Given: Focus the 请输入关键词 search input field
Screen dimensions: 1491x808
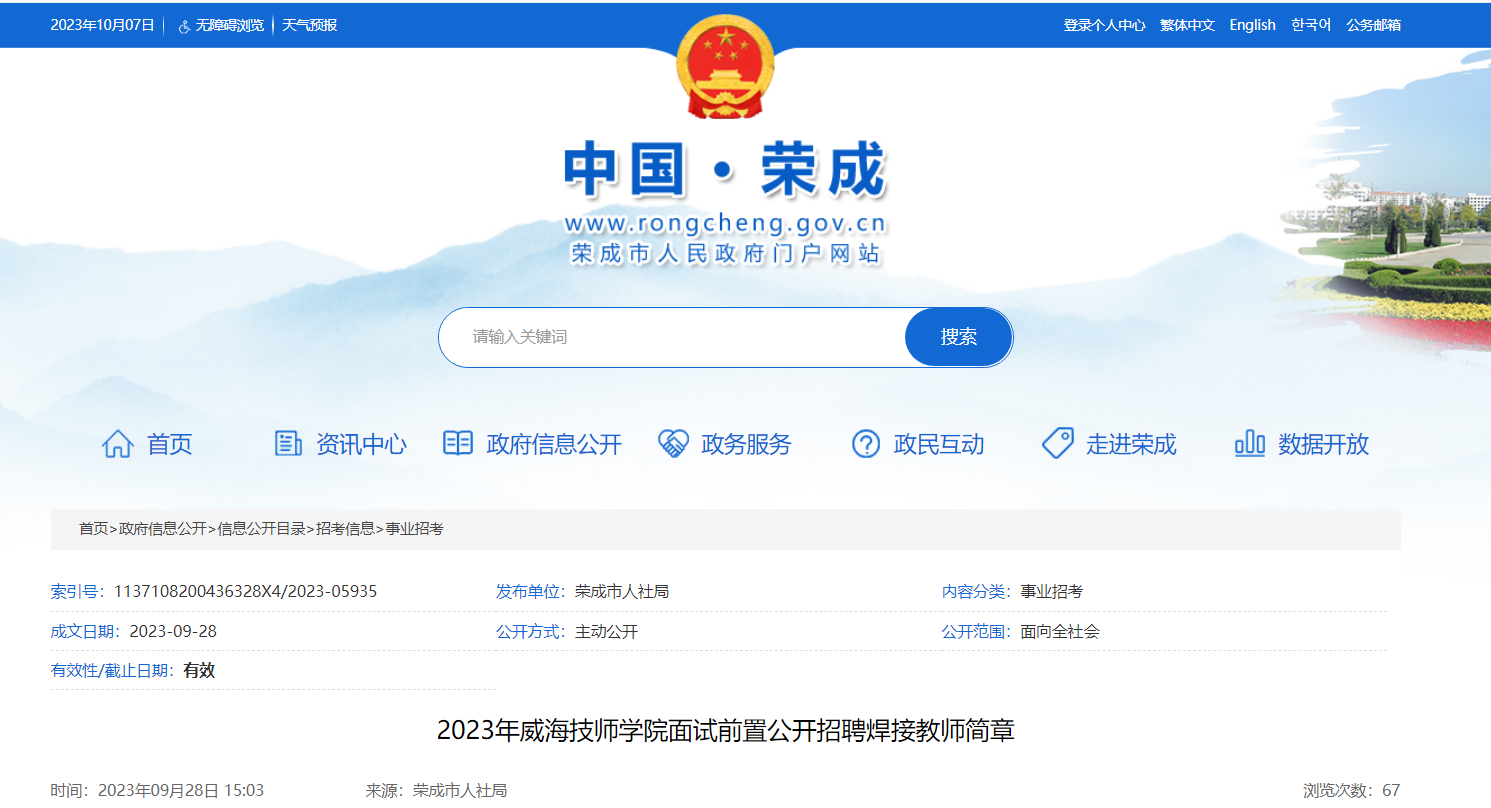Looking at the screenshot, I should pyautogui.click(x=672, y=337).
